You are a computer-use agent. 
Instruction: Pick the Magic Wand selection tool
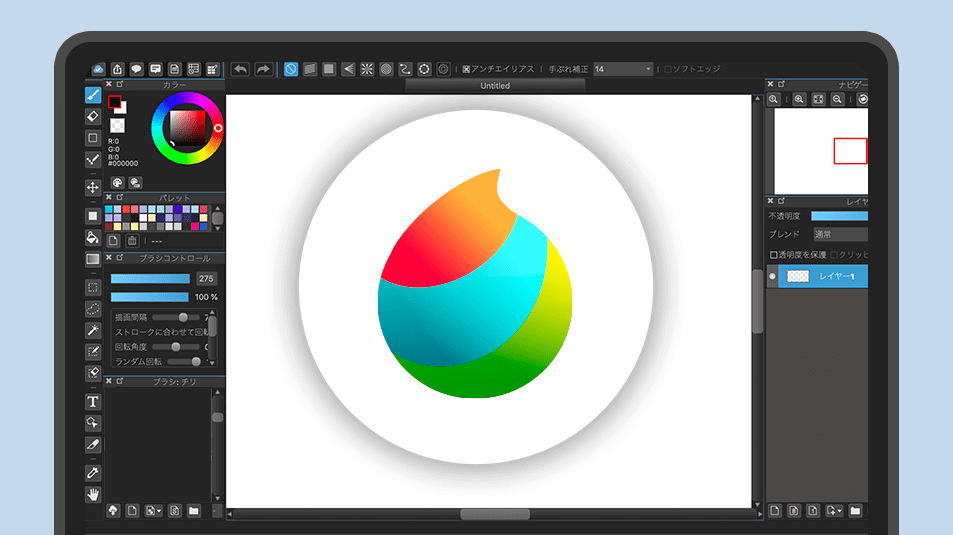click(x=93, y=330)
